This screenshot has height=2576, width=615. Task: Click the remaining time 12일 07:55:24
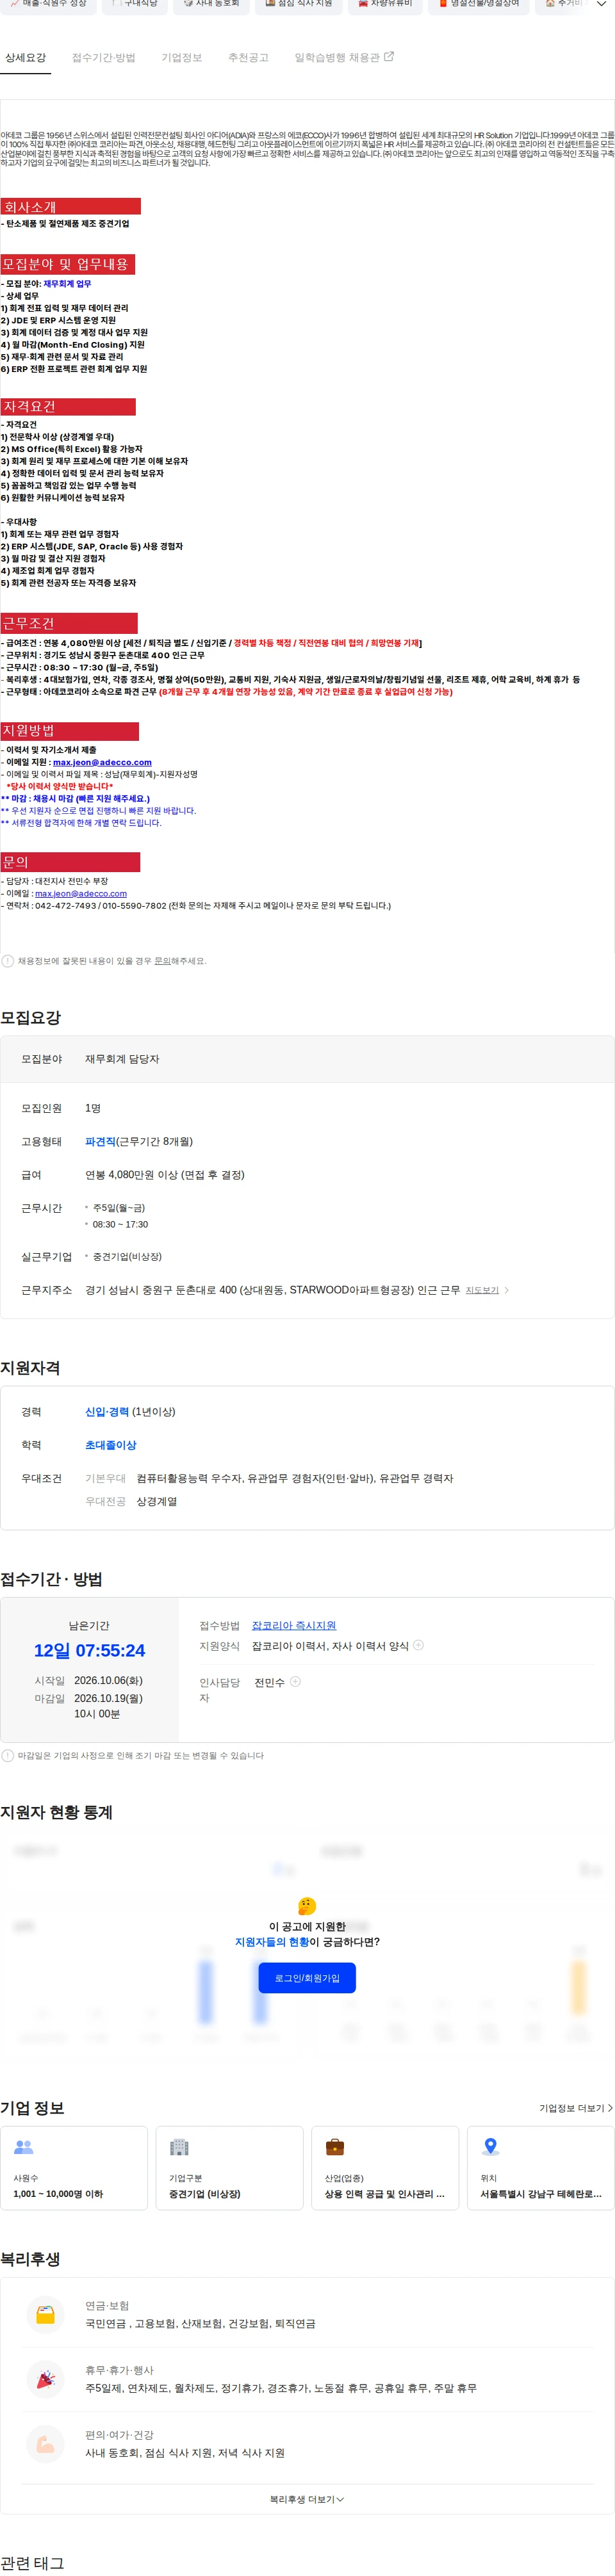89,1651
